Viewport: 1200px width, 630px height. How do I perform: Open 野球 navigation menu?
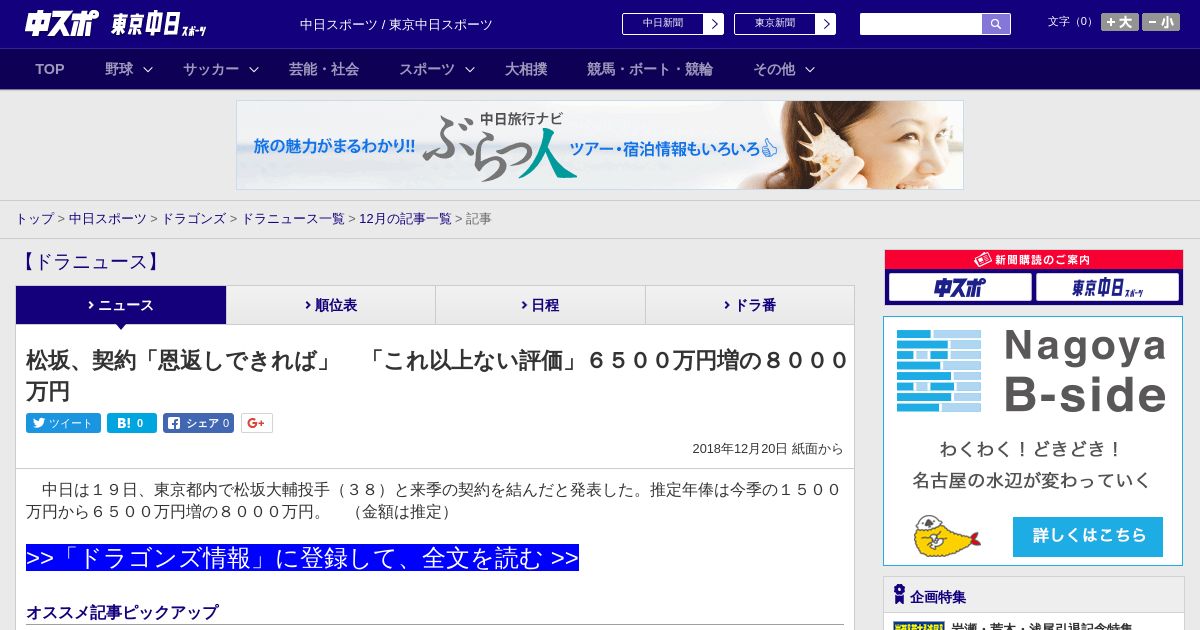[119, 69]
